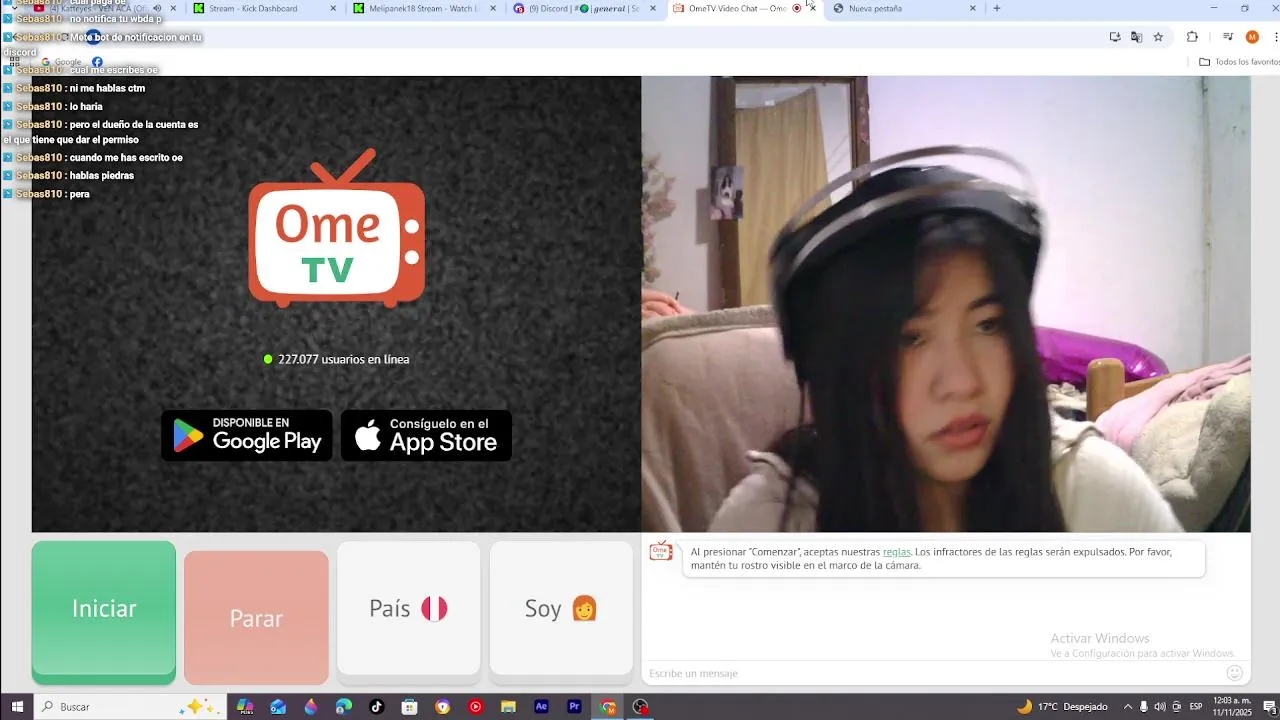Screen dimensions: 1280x720
Task: Click the message input field
Action: [935, 673]
